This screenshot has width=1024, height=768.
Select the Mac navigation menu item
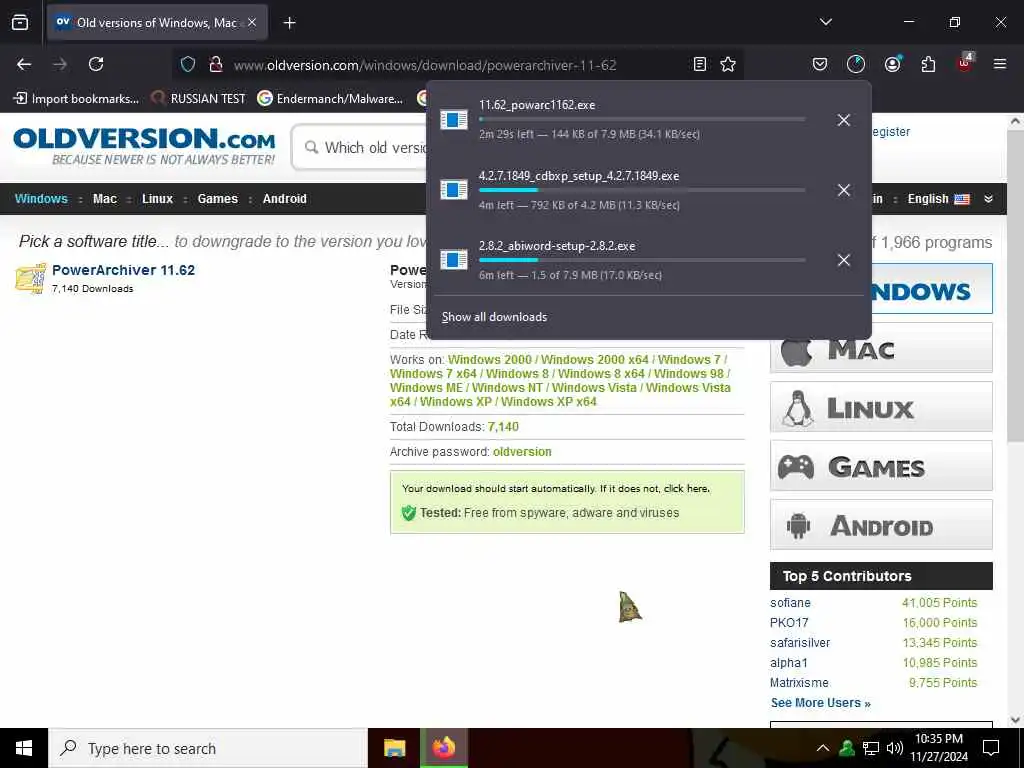tap(104, 199)
